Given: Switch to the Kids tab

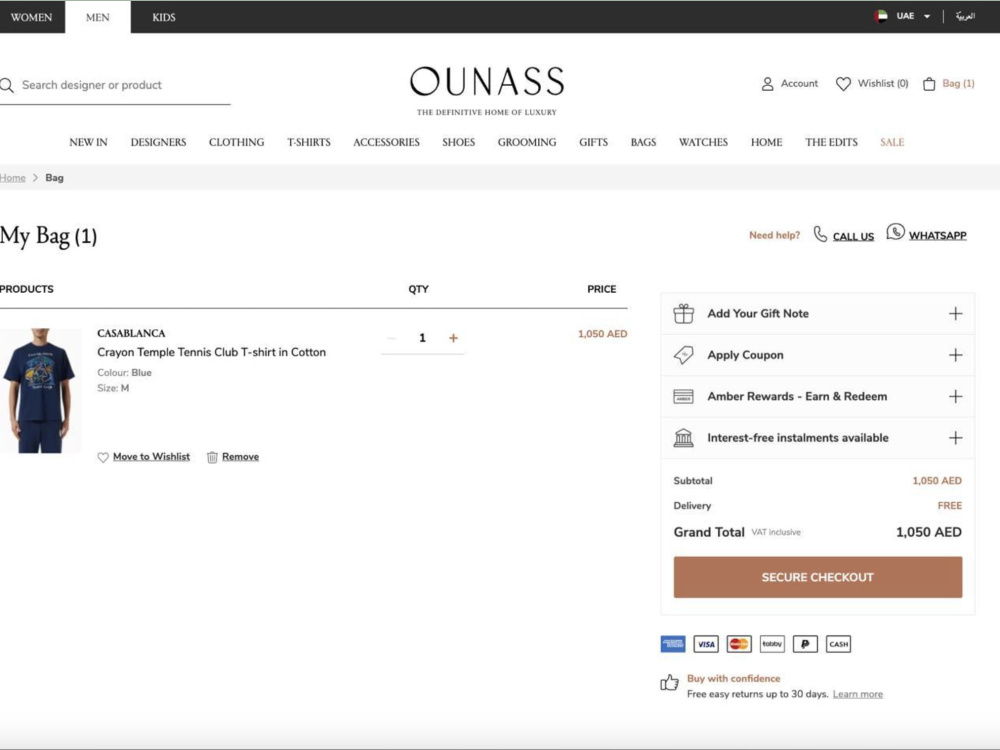Looking at the screenshot, I should (164, 17).
